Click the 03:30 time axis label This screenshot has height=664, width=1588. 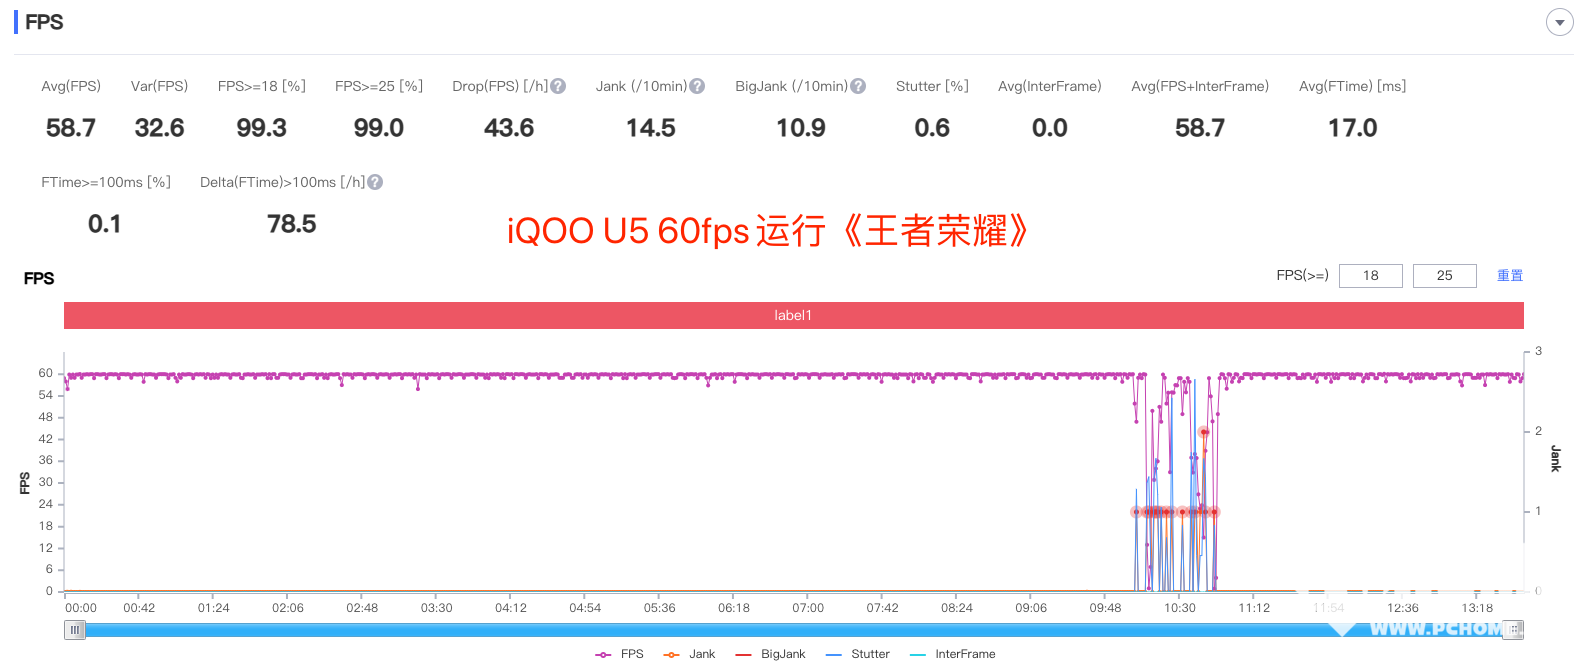(437, 608)
